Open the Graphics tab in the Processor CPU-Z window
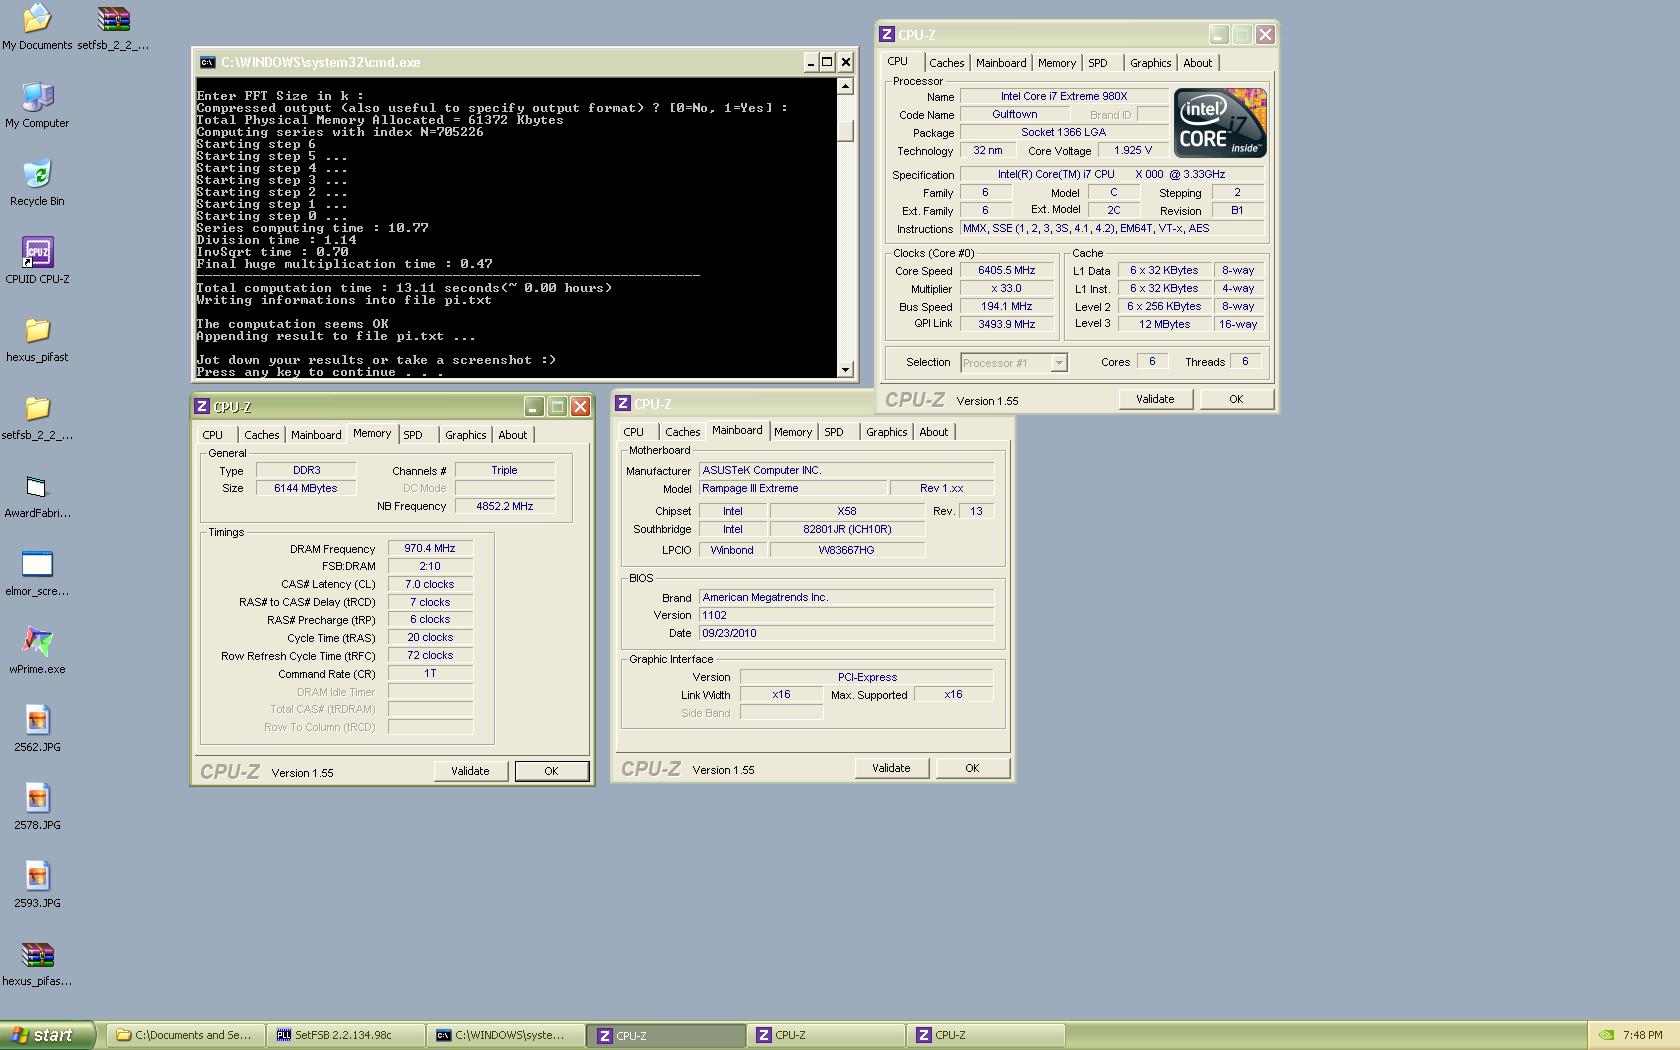 1150,63
